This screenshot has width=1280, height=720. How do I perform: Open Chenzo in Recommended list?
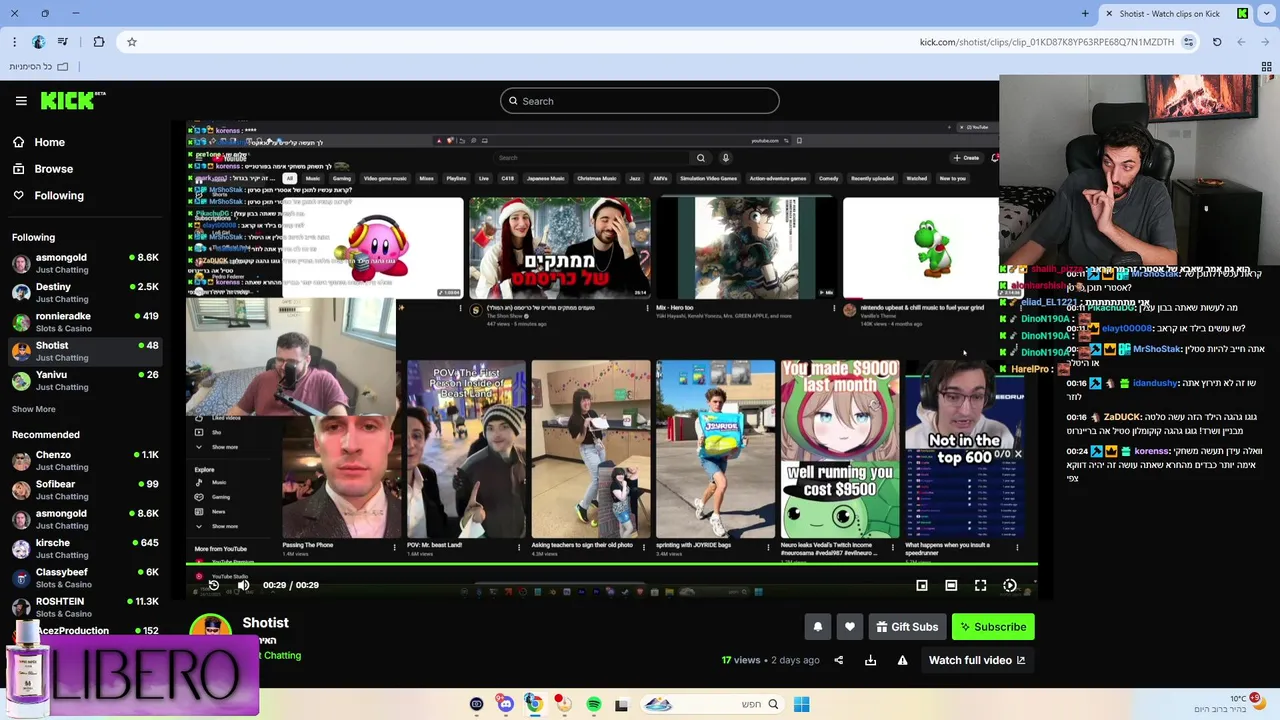pyautogui.click(x=85, y=461)
